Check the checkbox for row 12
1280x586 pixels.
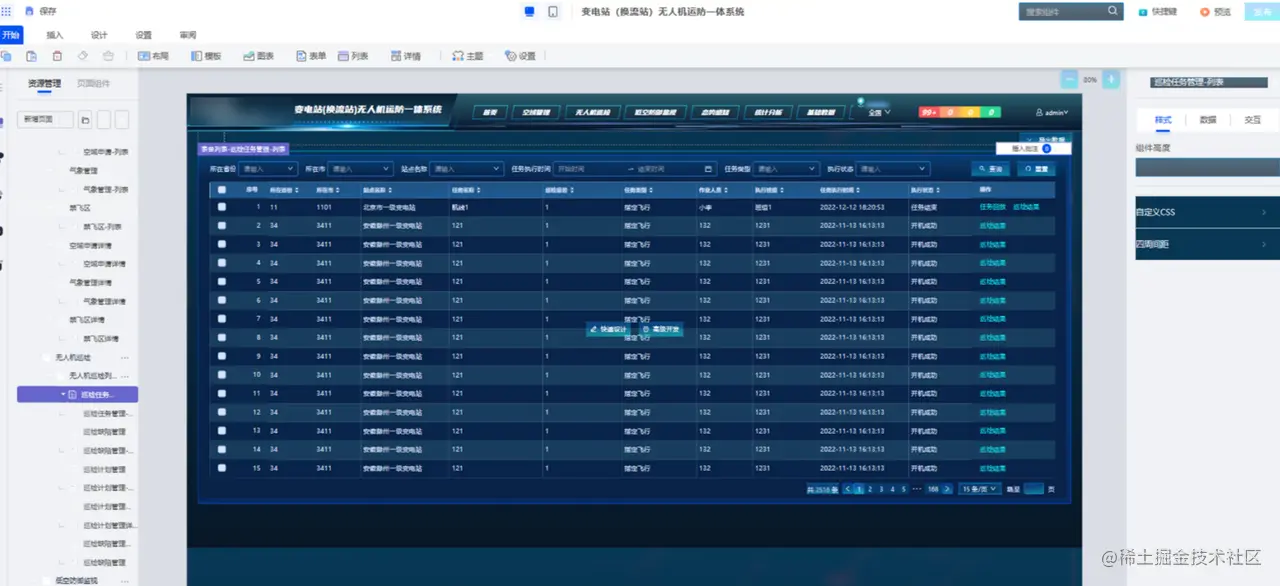[222, 412]
